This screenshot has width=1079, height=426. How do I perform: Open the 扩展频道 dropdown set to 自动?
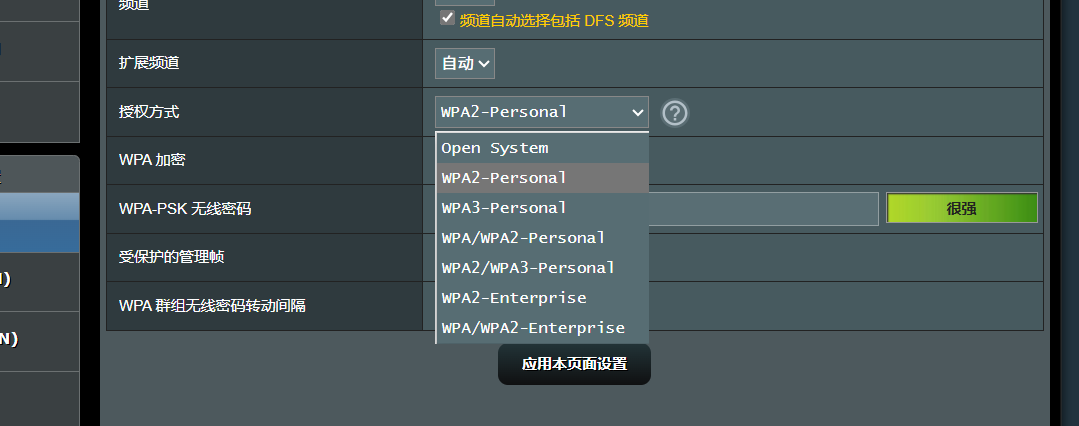pyautogui.click(x=465, y=63)
